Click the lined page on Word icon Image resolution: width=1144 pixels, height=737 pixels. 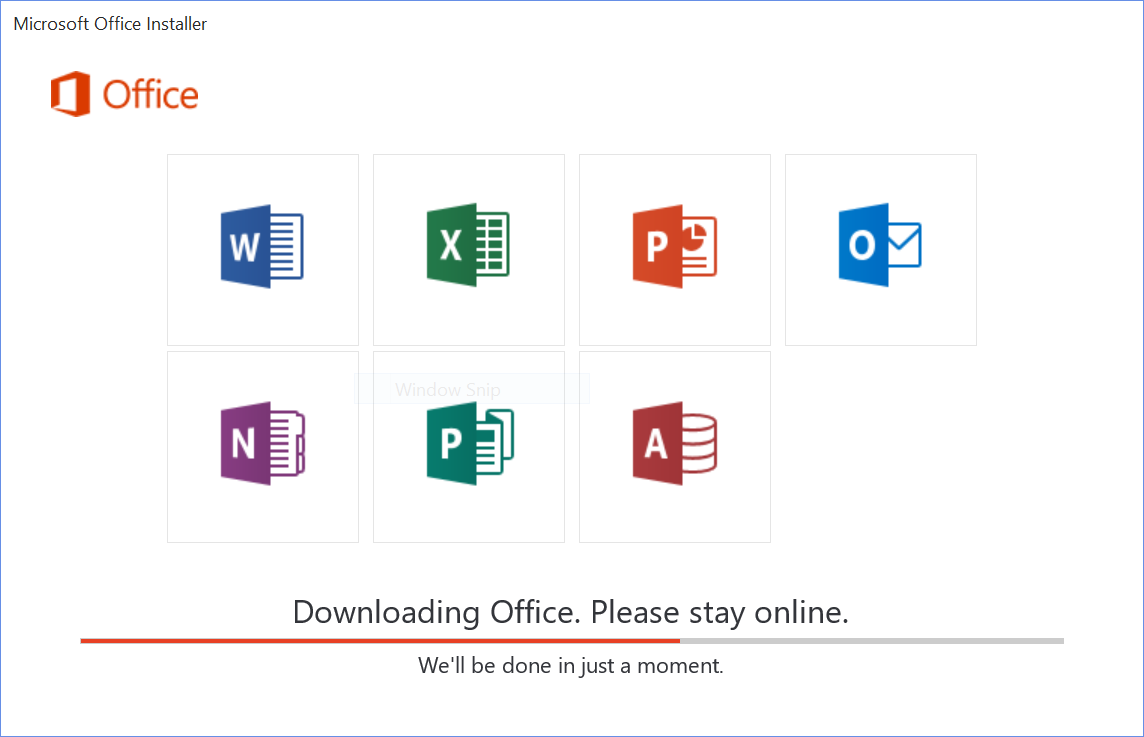pos(285,247)
